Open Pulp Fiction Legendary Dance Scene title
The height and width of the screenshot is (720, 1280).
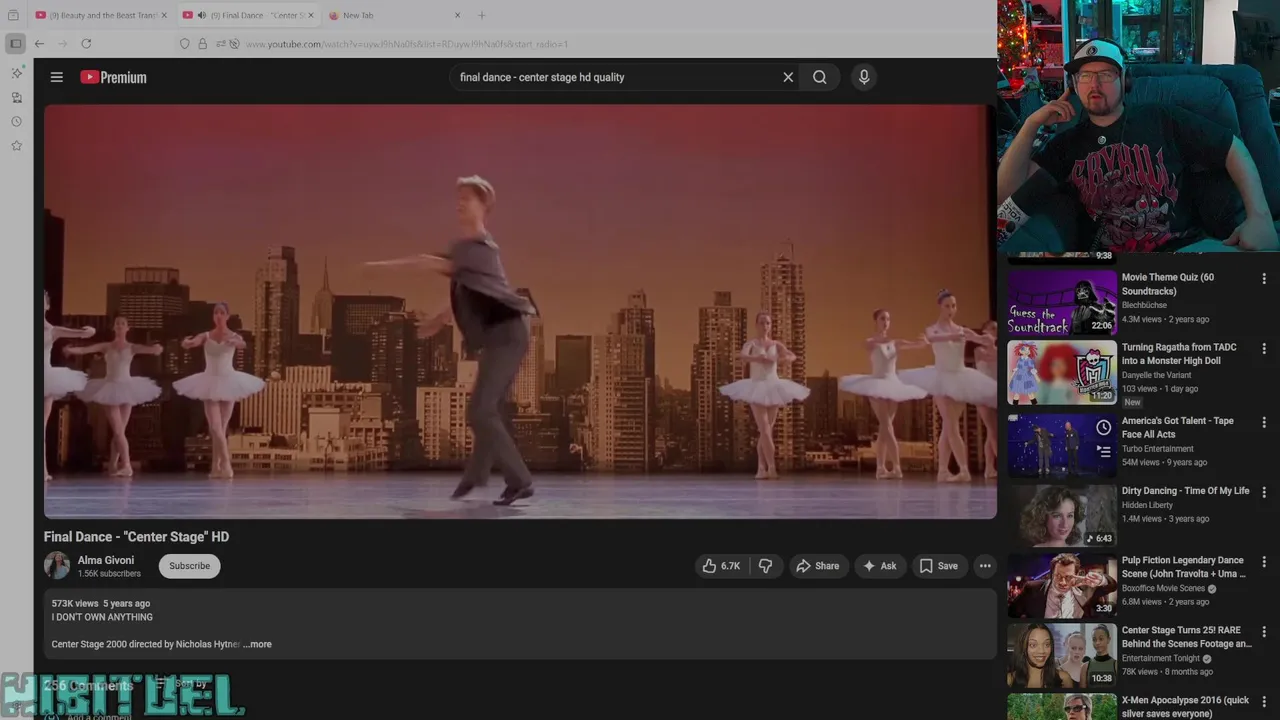[x=1184, y=567]
